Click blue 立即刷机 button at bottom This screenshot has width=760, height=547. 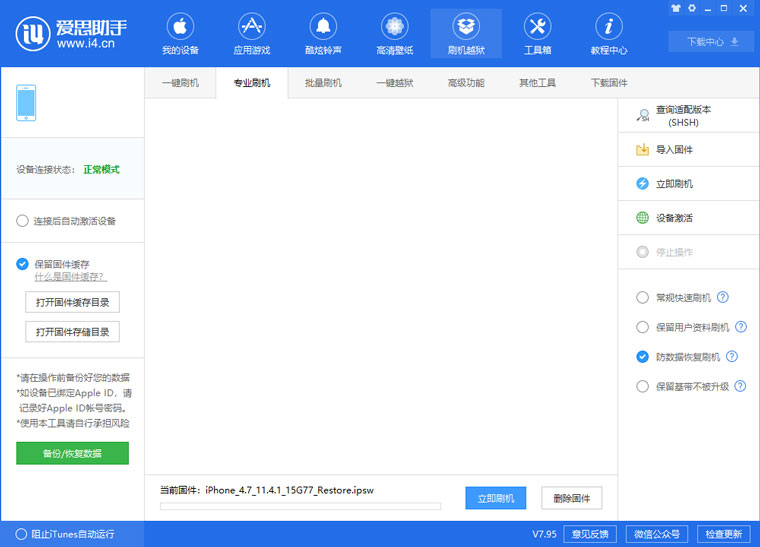pos(495,498)
